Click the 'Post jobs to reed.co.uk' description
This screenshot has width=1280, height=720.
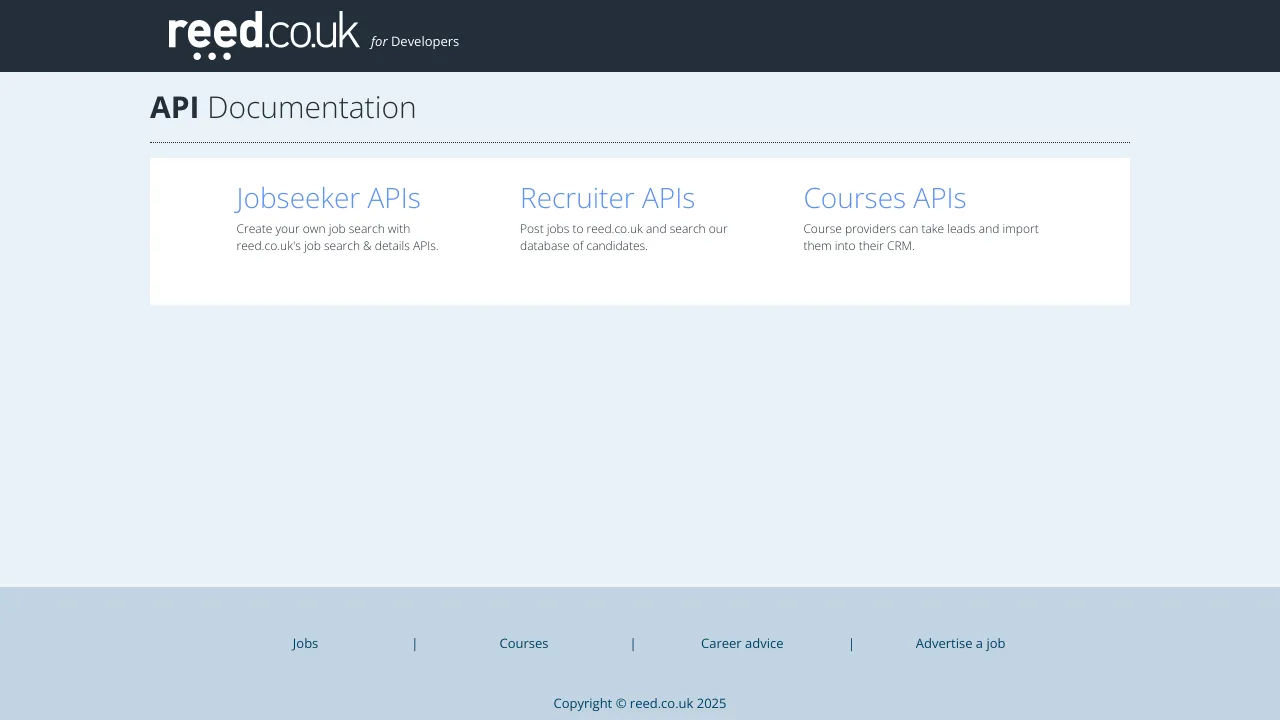(x=624, y=237)
